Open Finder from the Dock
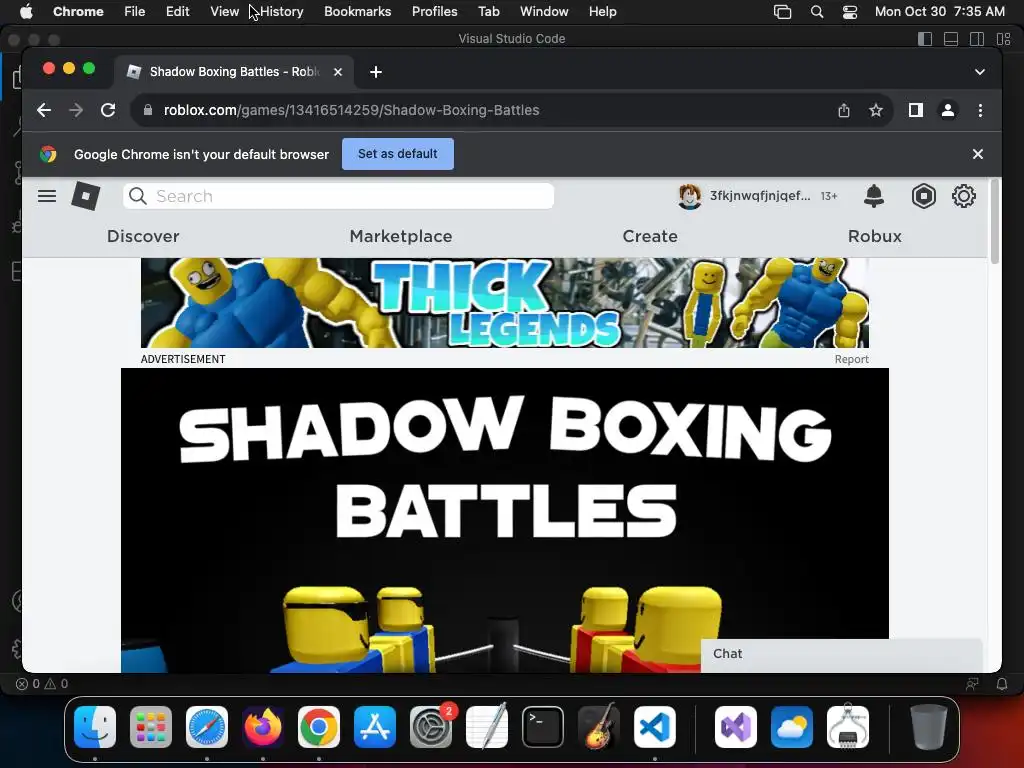Viewport: 1024px width, 768px height. (x=95, y=727)
